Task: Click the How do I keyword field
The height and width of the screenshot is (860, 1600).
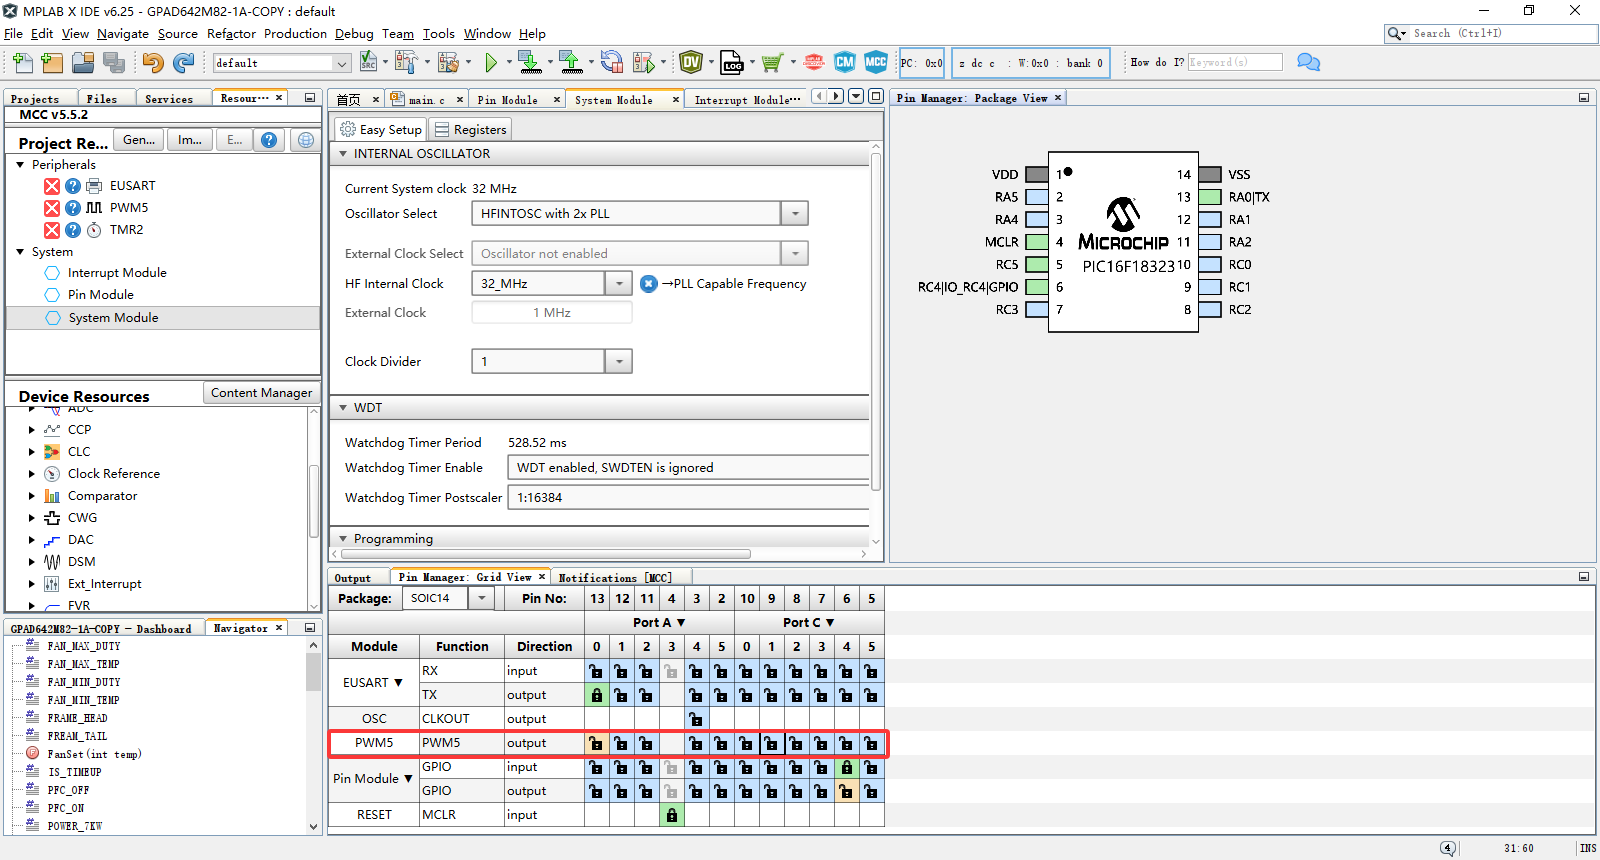Action: (x=1234, y=62)
